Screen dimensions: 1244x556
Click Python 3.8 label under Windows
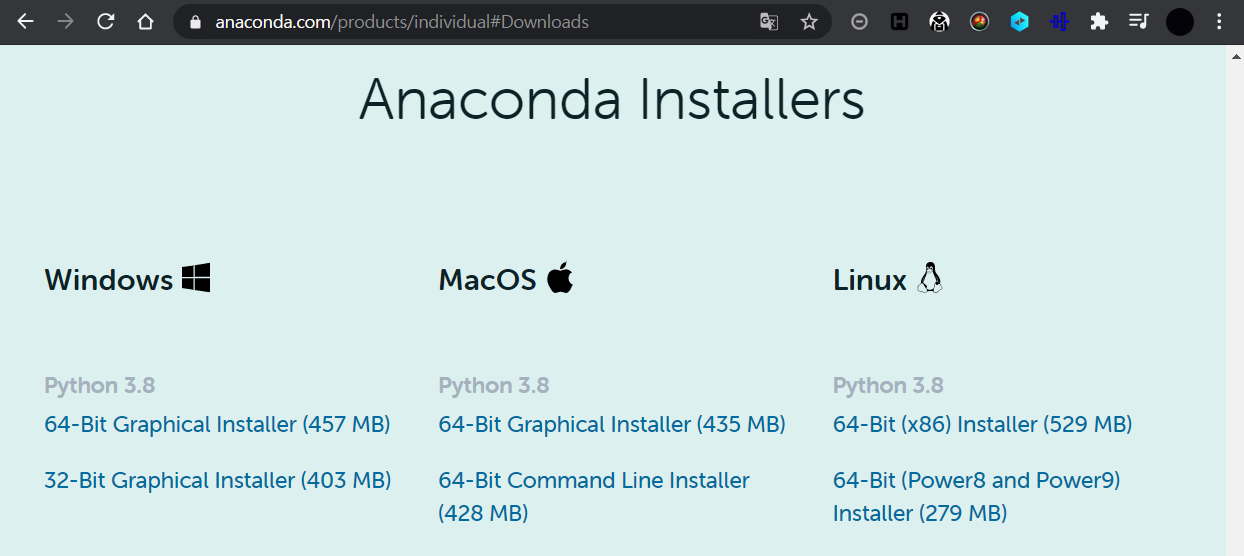[100, 385]
